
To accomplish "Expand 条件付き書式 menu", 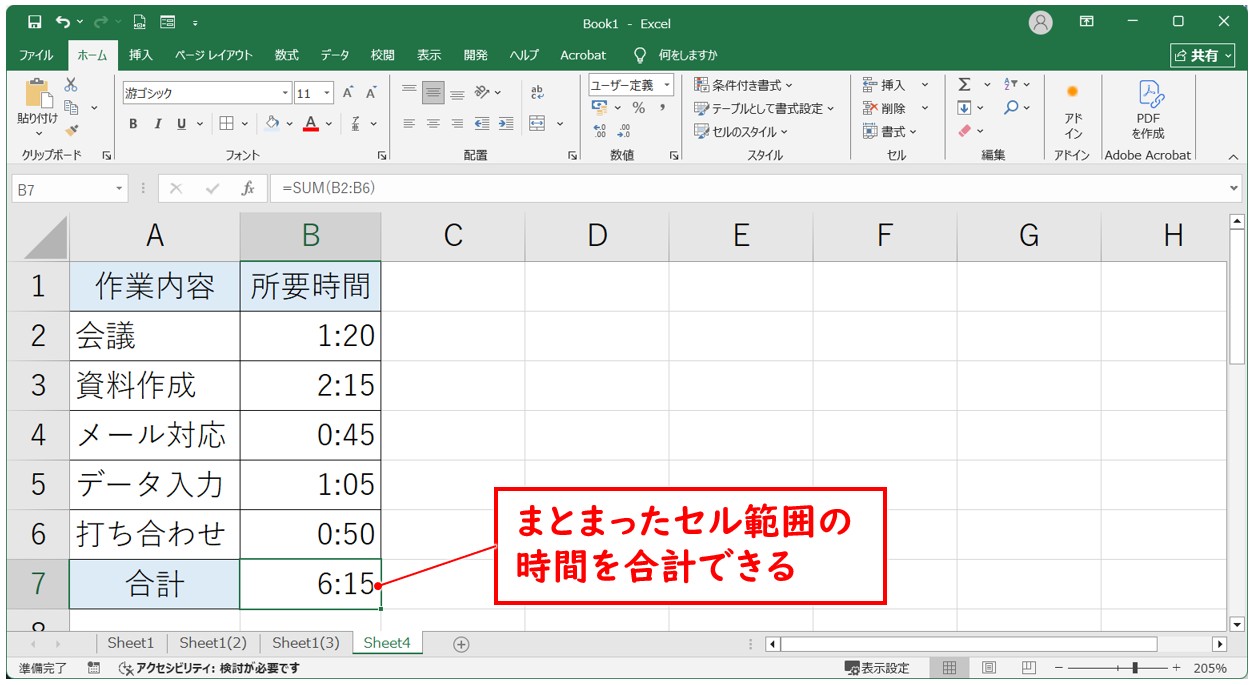I will coord(743,85).
